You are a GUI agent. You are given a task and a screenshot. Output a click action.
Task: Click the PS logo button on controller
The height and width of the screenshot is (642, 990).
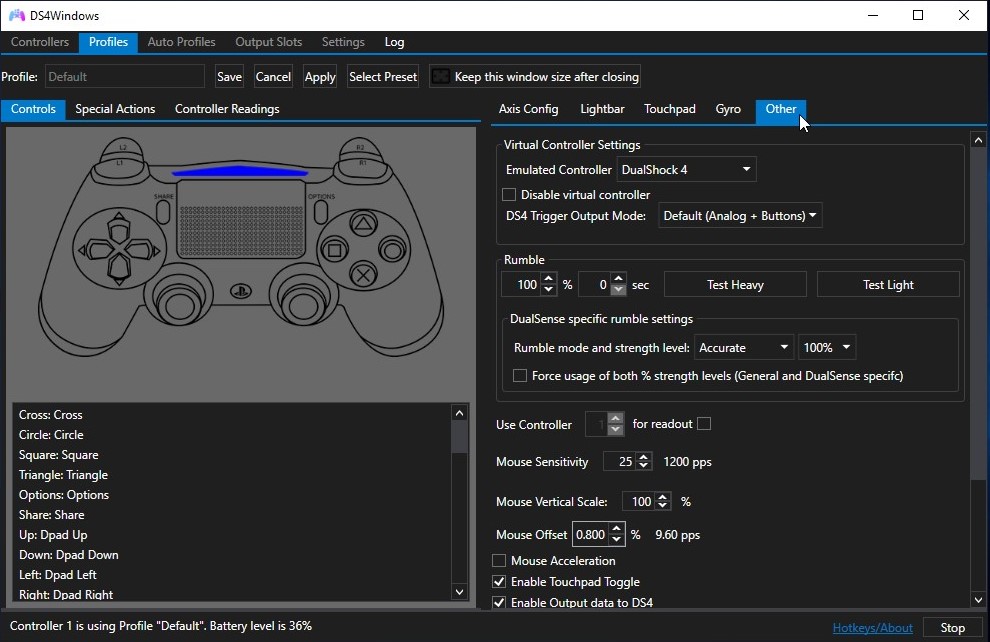pyautogui.click(x=241, y=292)
